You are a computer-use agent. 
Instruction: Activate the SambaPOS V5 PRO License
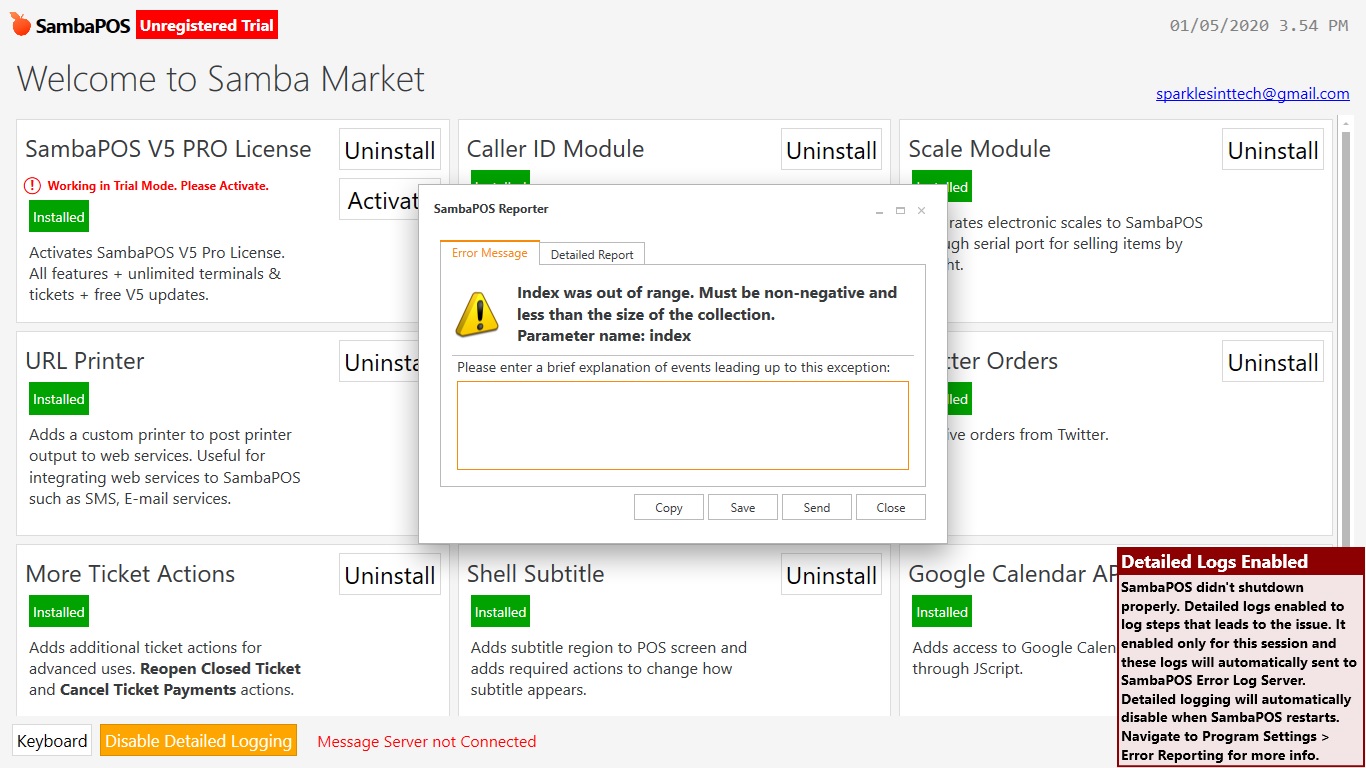click(380, 200)
